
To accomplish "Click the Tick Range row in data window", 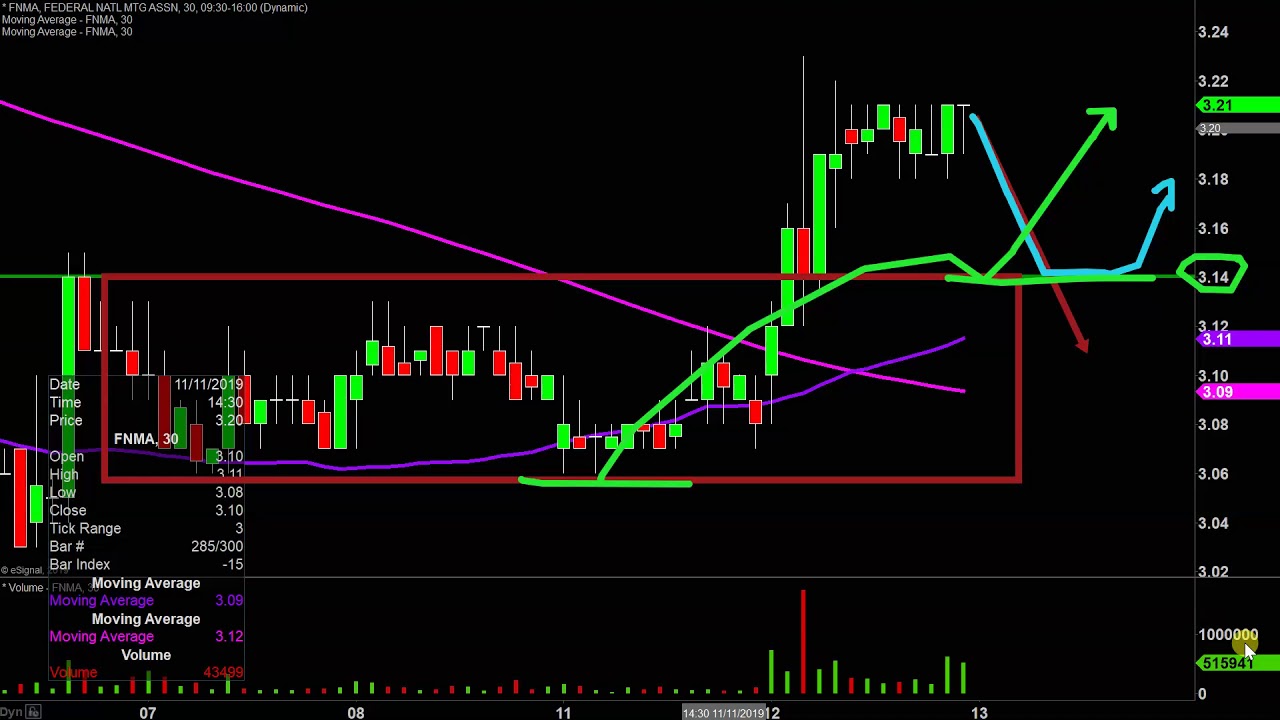I will [146, 529].
